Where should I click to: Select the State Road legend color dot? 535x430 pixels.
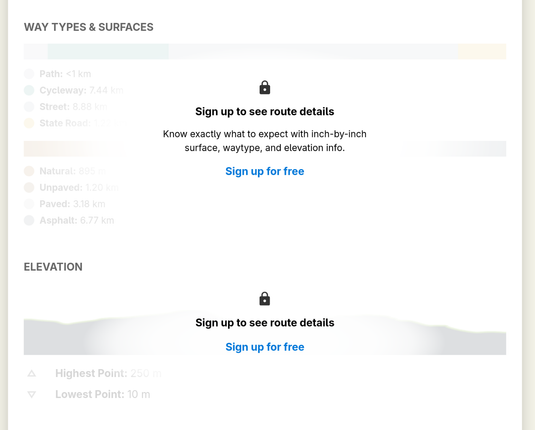[x=29, y=123]
